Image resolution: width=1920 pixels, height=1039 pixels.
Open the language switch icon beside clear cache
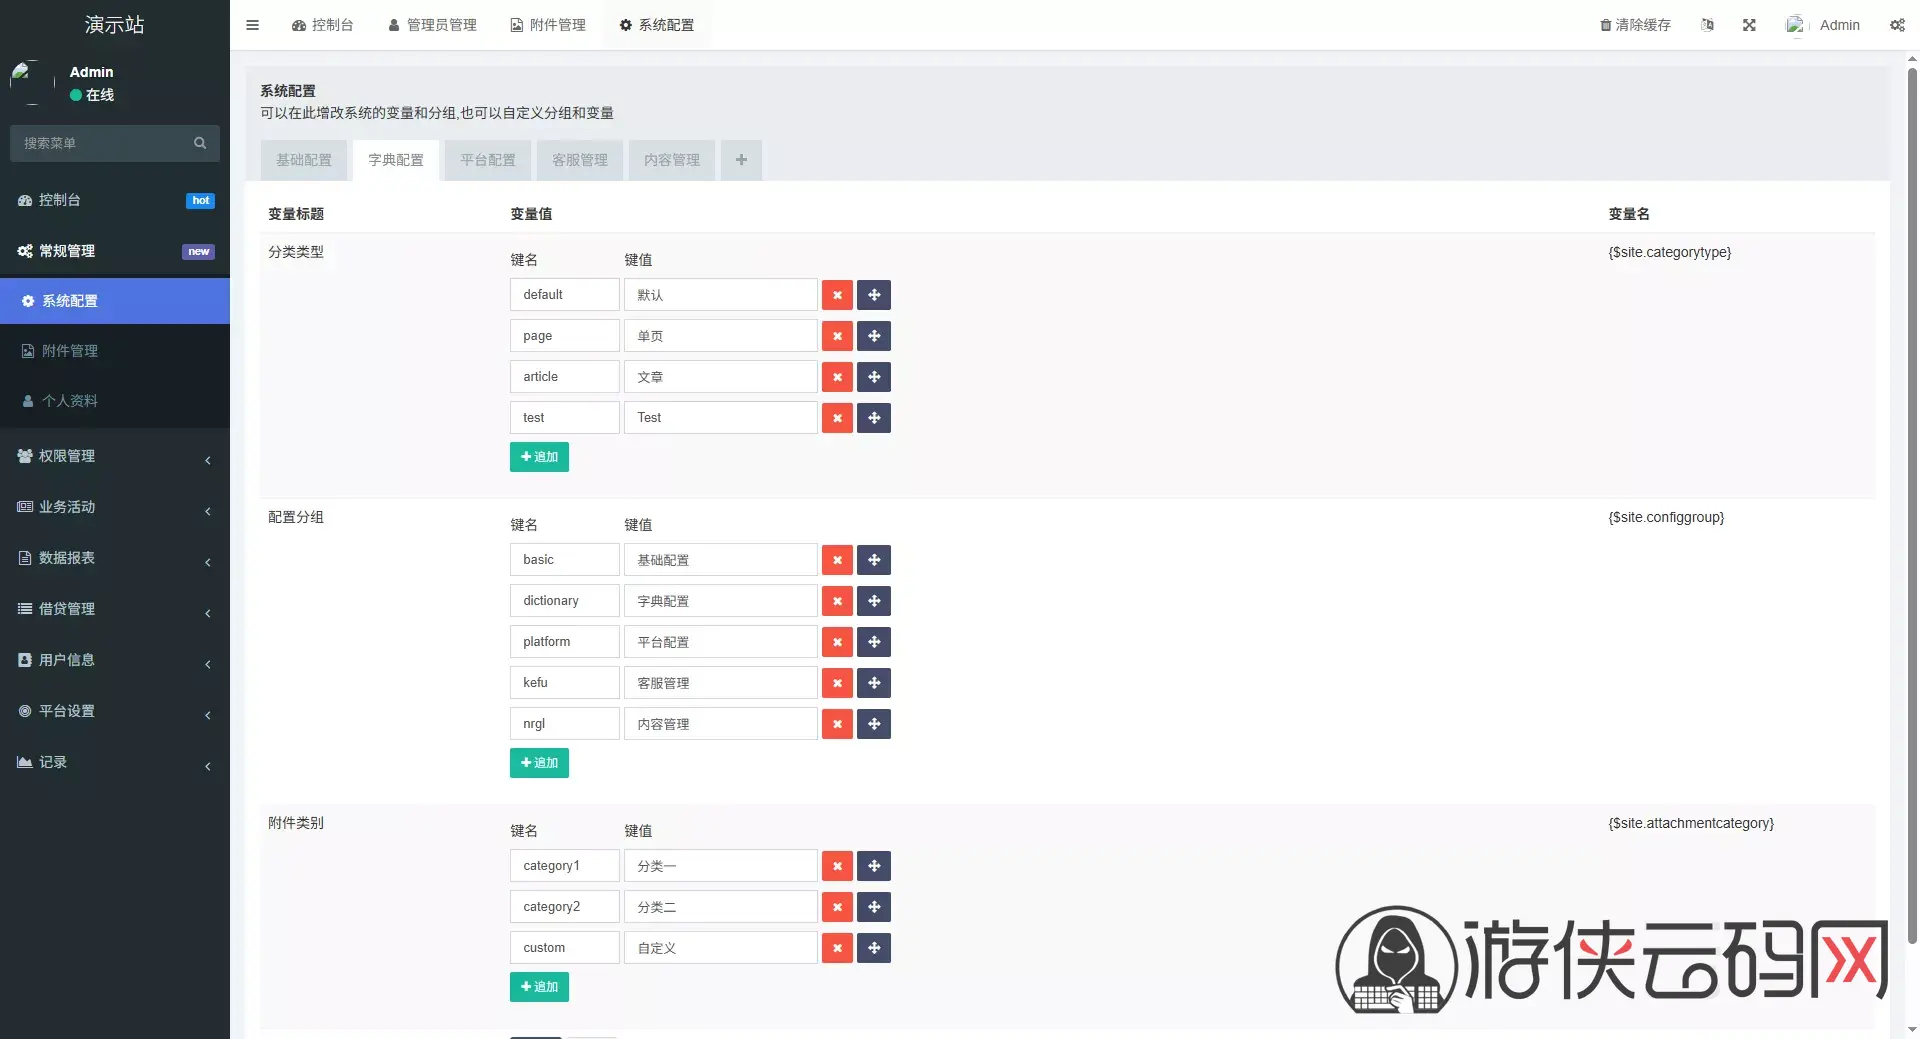[1707, 25]
